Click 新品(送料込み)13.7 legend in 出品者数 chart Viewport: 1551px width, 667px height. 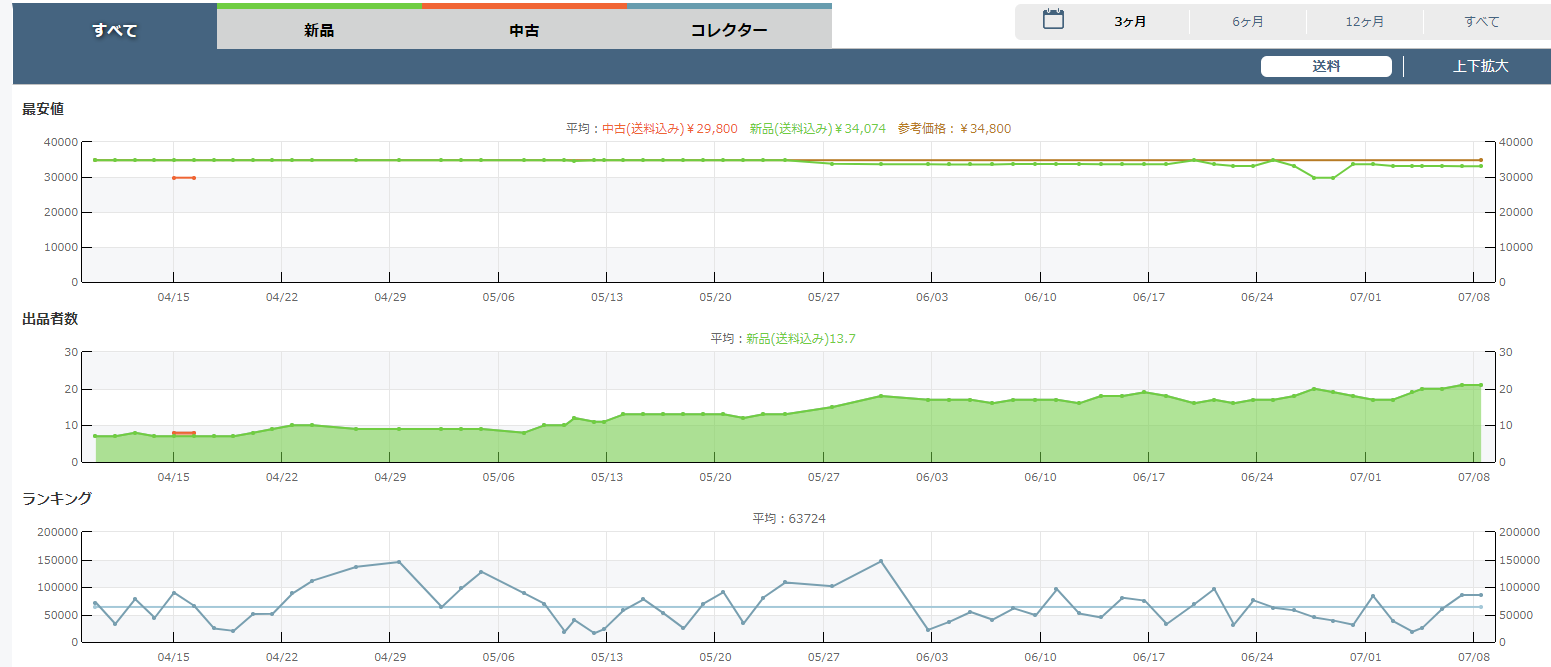(800, 339)
